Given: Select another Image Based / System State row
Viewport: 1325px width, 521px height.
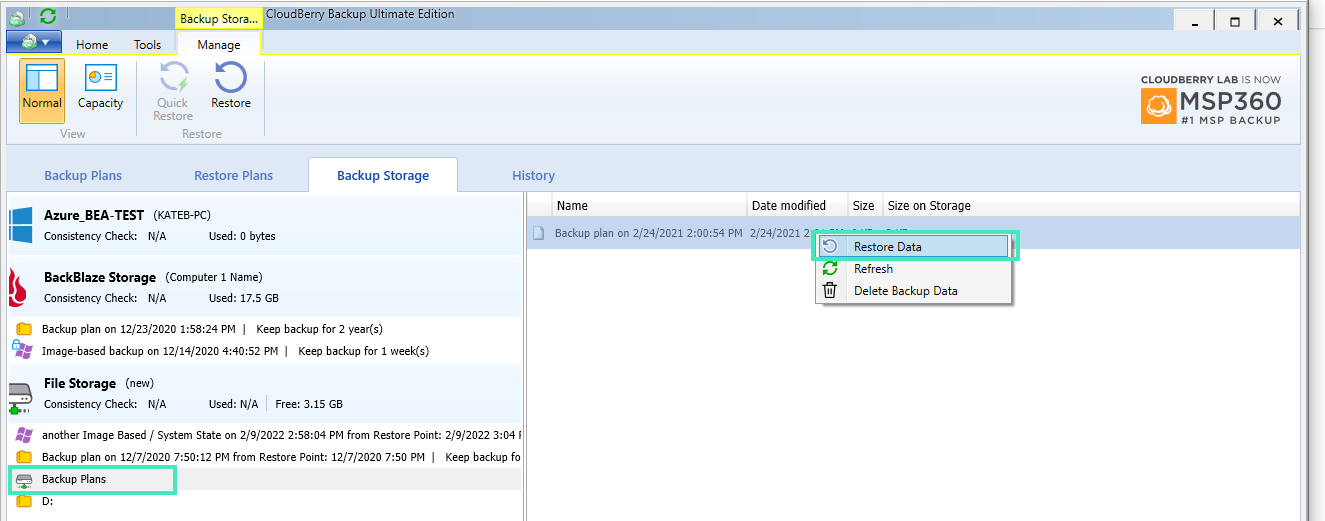Looking at the screenshot, I should point(265,435).
